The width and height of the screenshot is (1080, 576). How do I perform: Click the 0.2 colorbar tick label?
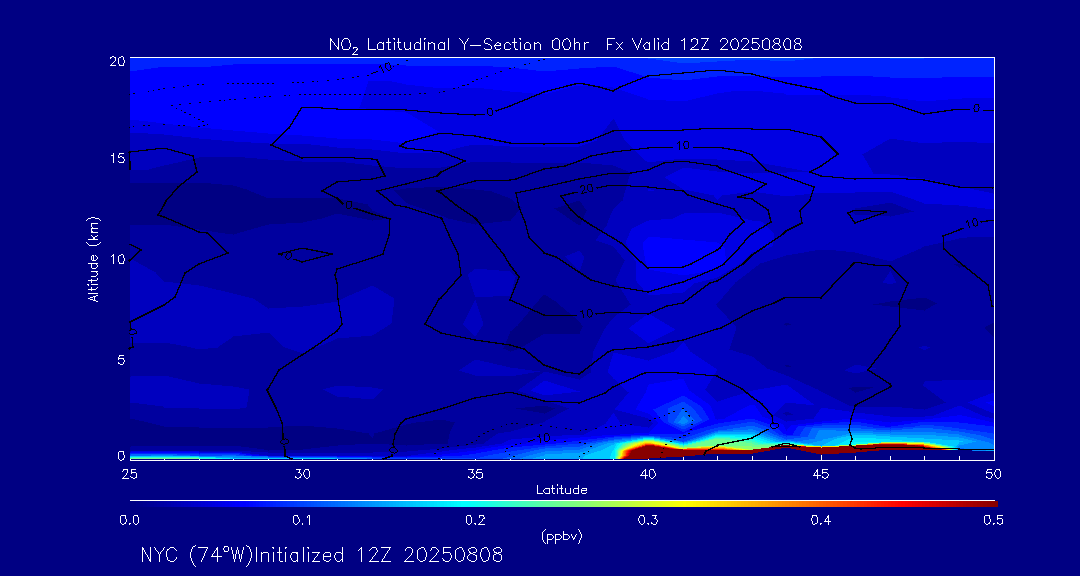475,520
